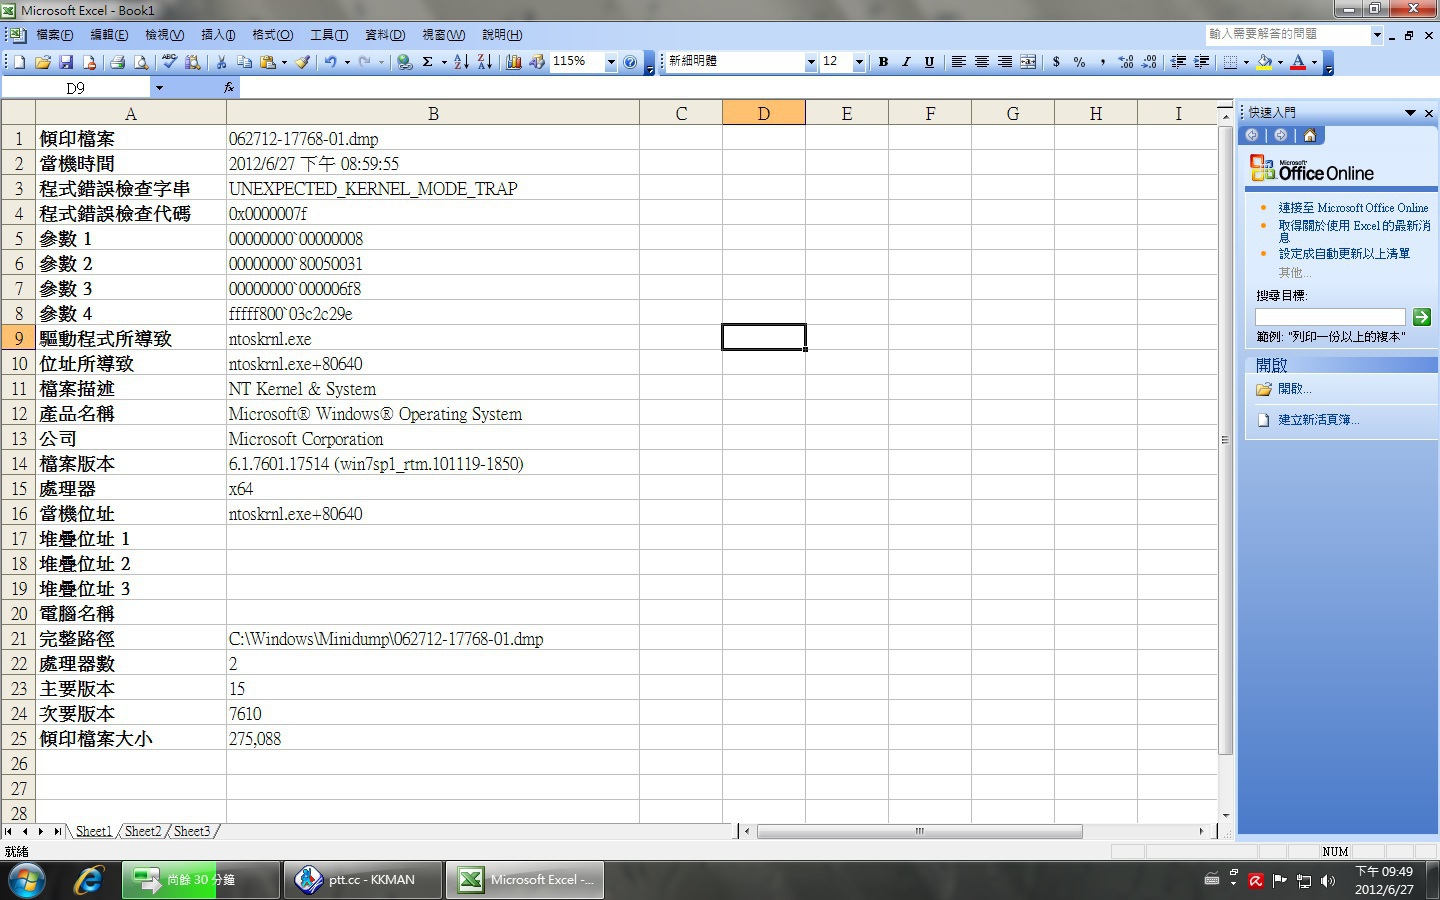Screen dimensions: 1440x900
Task: Open the Research tool icon
Action: click(192, 62)
